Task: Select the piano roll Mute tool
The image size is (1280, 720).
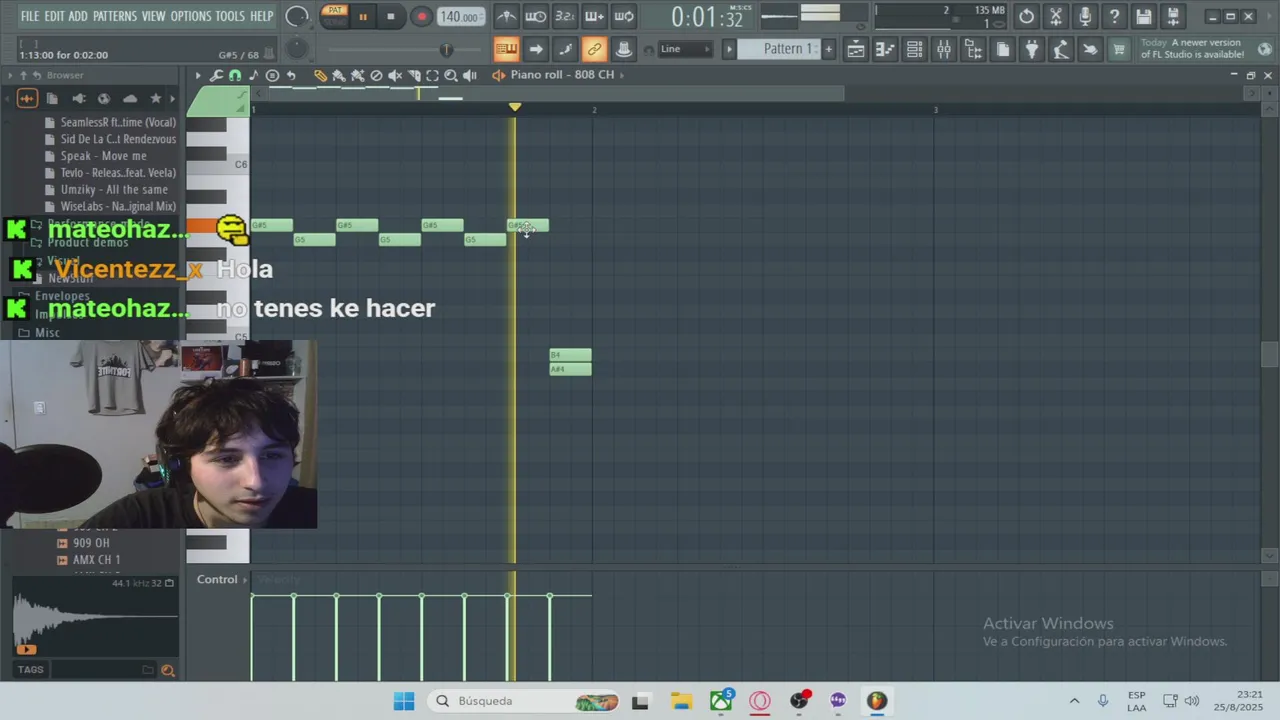Action: click(395, 75)
